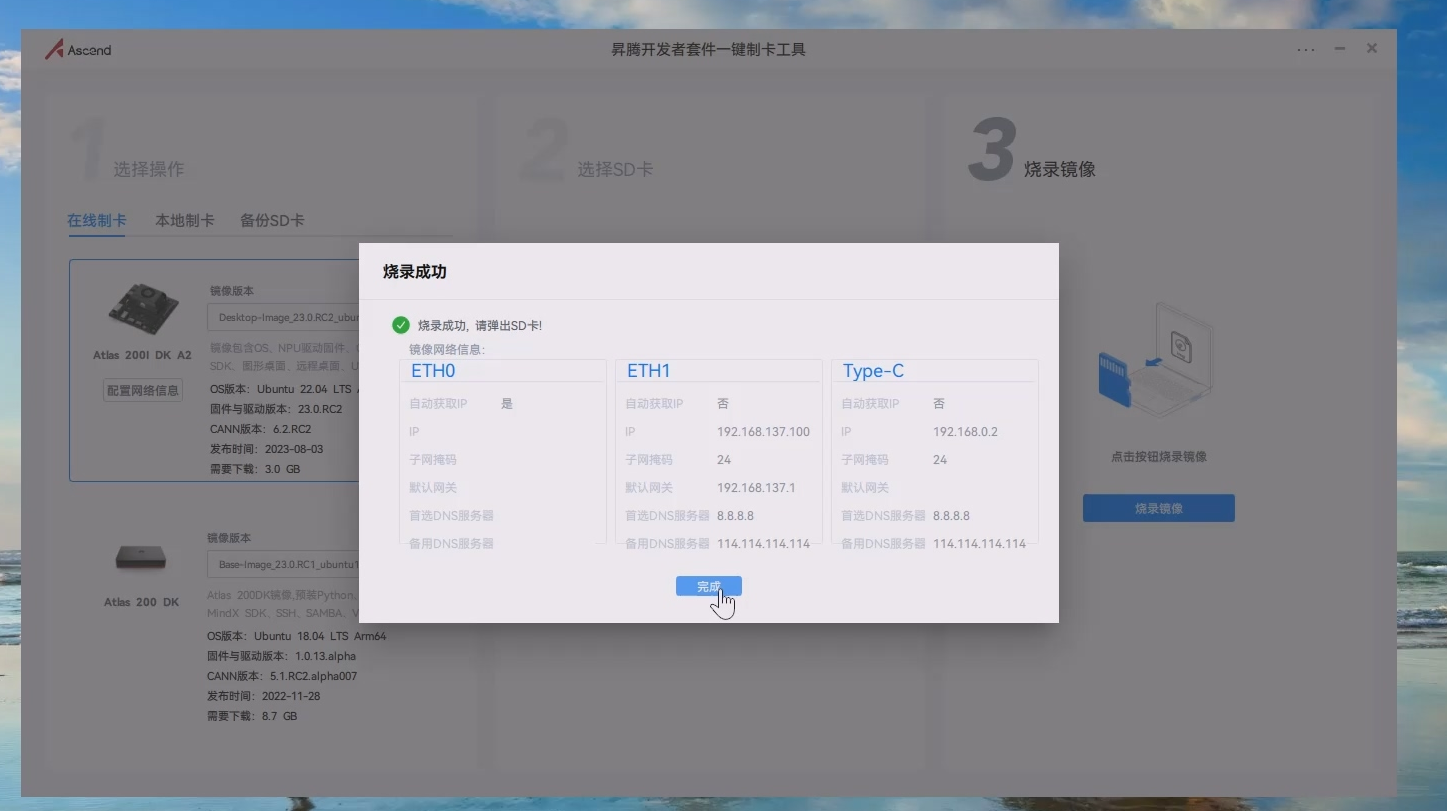Click the 点击按钮烧录镜像 hint text
This screenshot has height=811, width=1447.
pos(1159,457)
